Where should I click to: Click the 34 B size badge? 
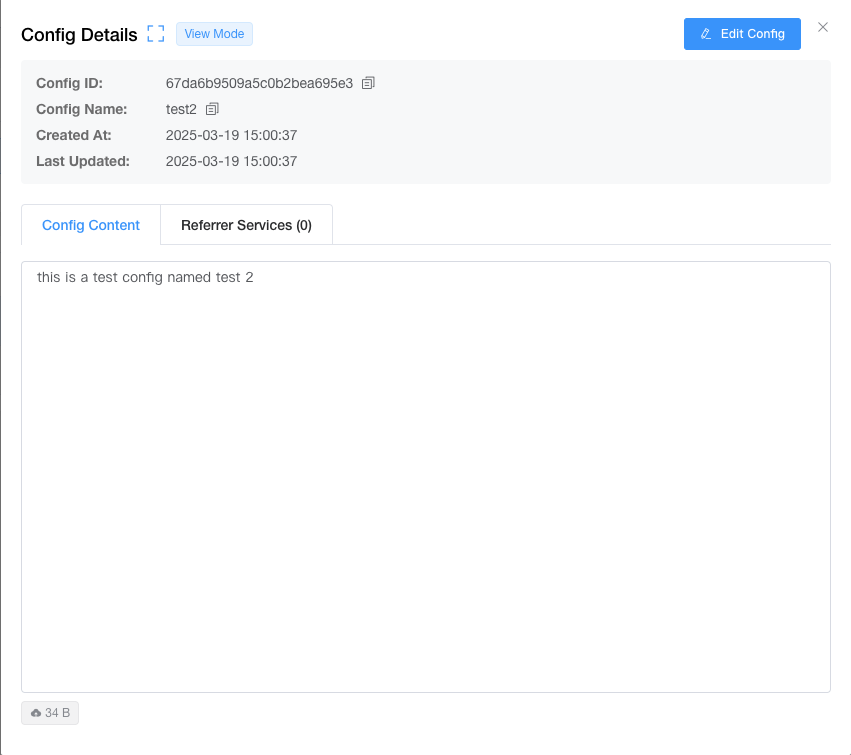[x=50, y=713]
